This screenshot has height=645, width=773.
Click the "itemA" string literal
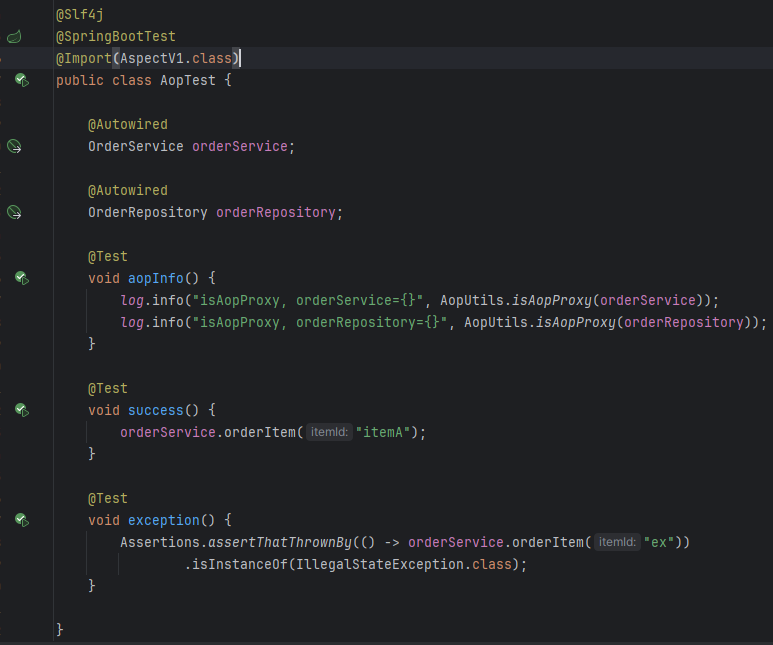[384, 432]
